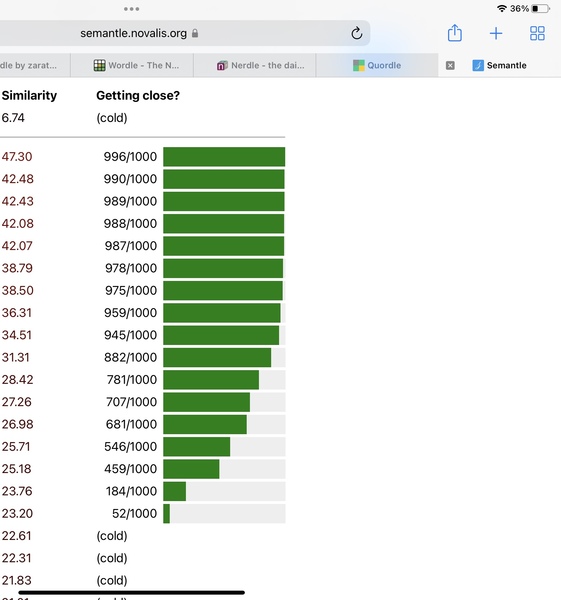Reload the page with the refresh icon
Image resolution: width=561 pixels, height=600 pixels.
pyautogui.click(x=357, y=33)
